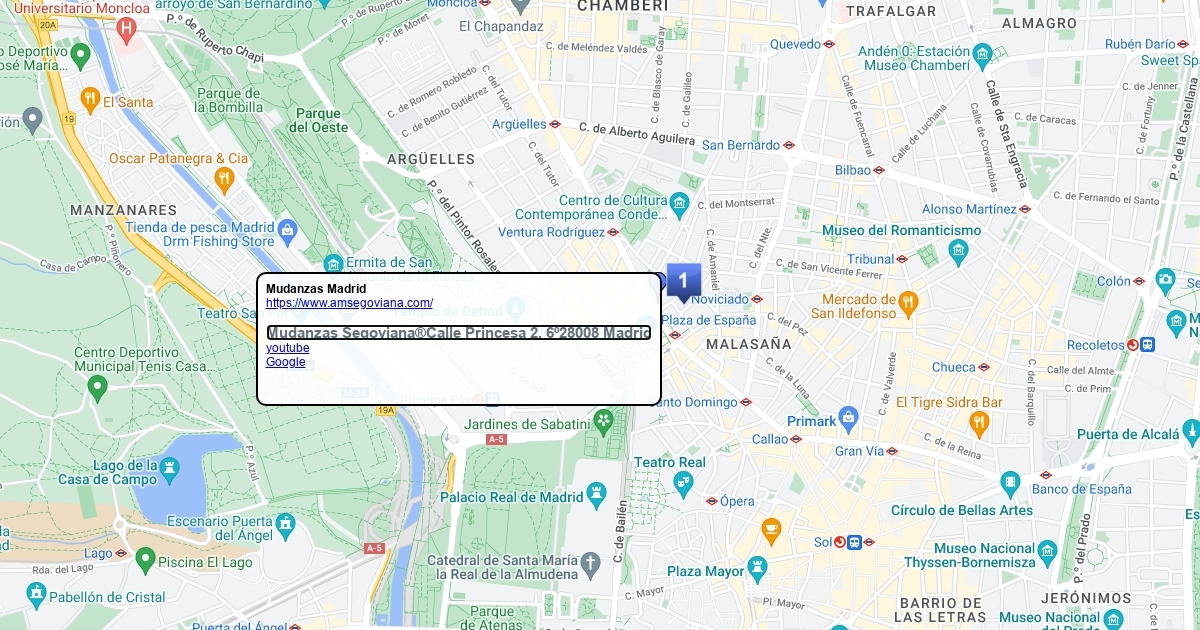Click the Parque de la Bombilla label
This screenshot has height=630, width=1200.
230,100
